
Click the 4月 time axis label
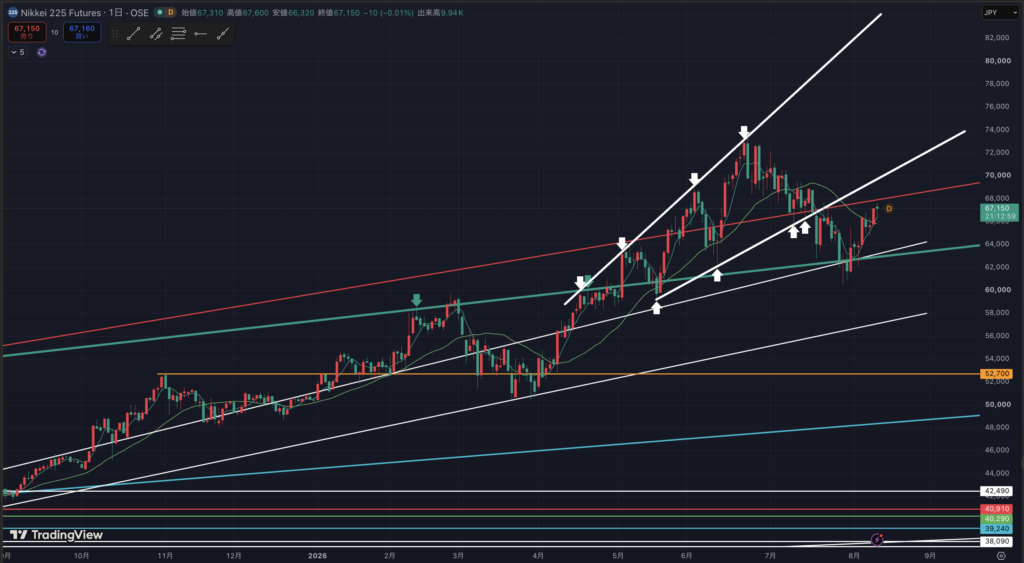point(538,556)
